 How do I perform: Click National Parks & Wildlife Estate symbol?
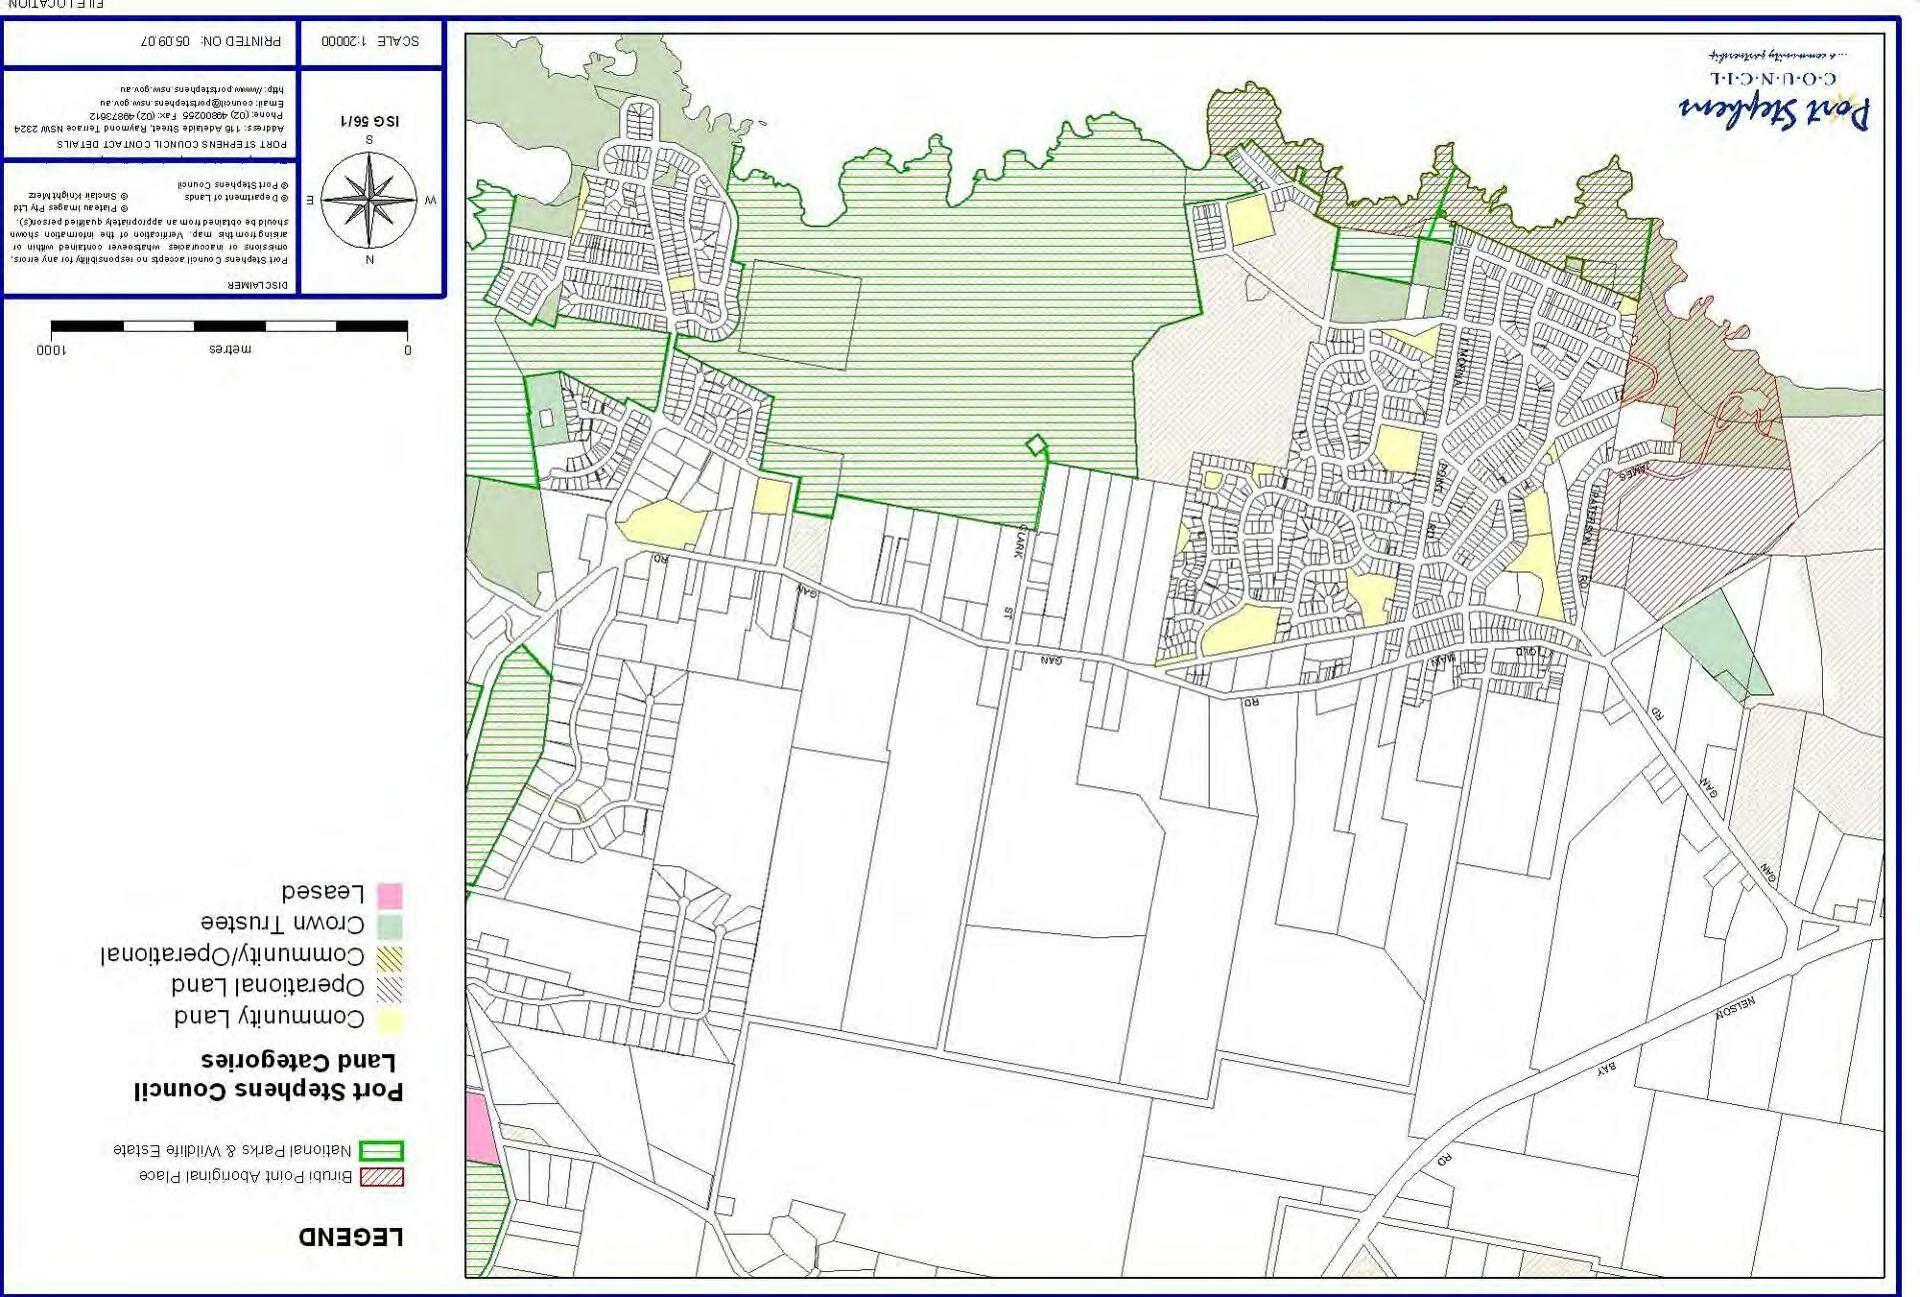381,1151
